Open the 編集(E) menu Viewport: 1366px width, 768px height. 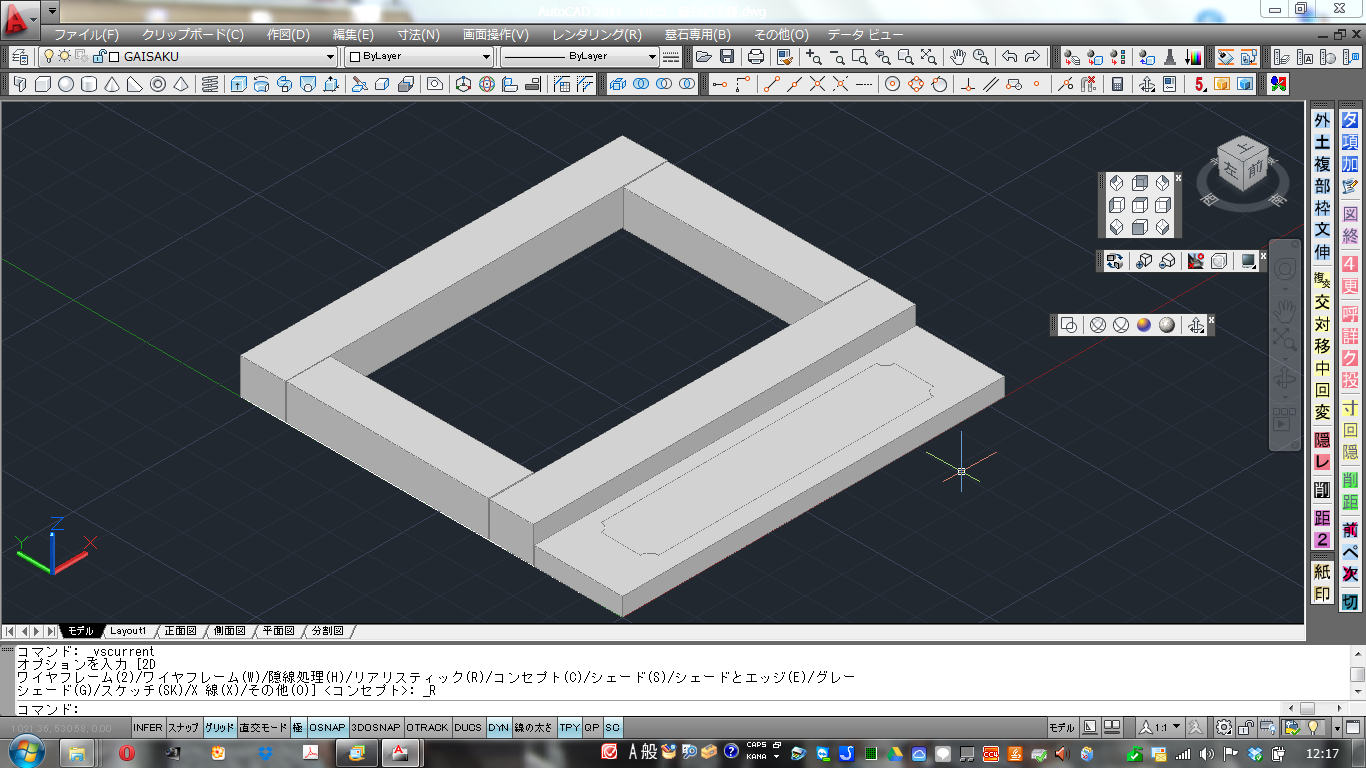[353, 34]
